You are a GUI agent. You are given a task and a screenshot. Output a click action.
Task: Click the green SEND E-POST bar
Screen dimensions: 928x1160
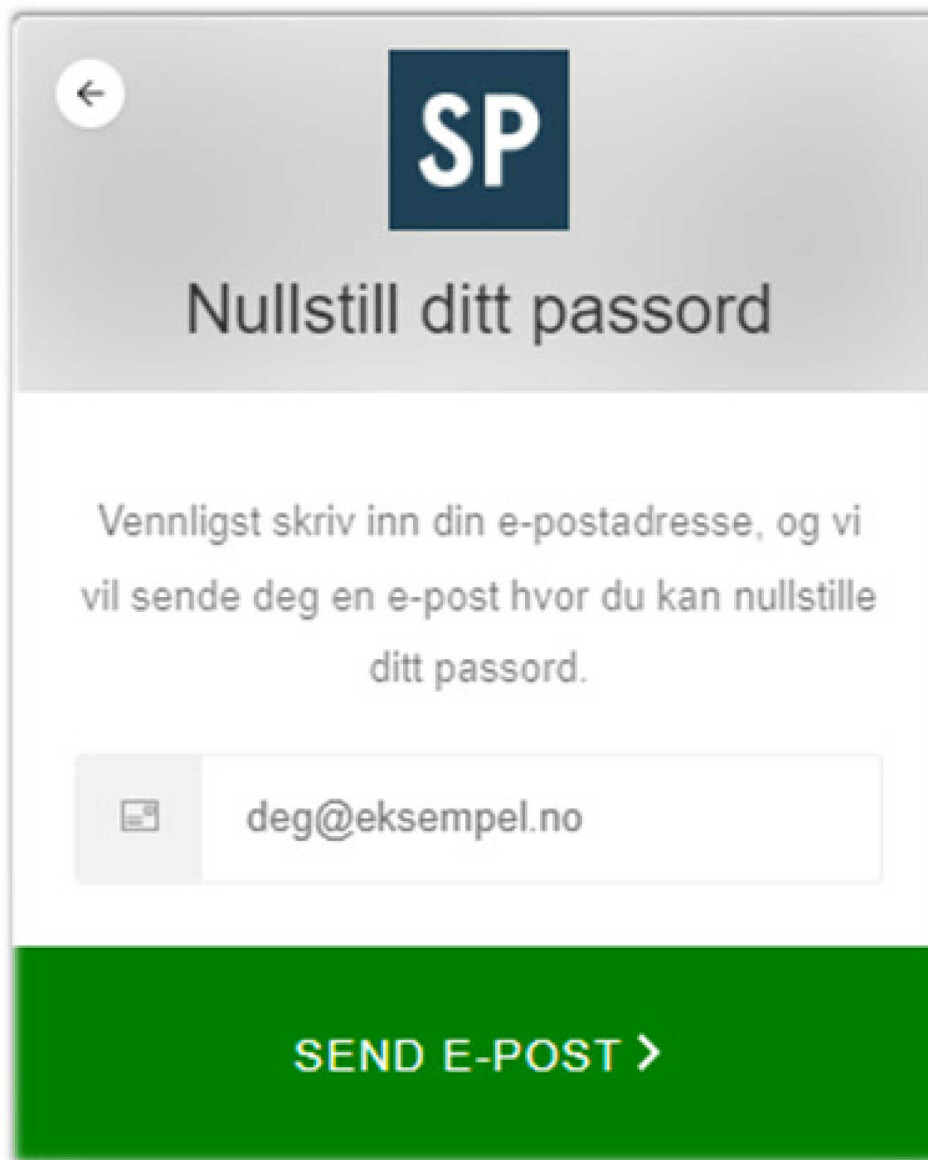[x=470, y=1052]
